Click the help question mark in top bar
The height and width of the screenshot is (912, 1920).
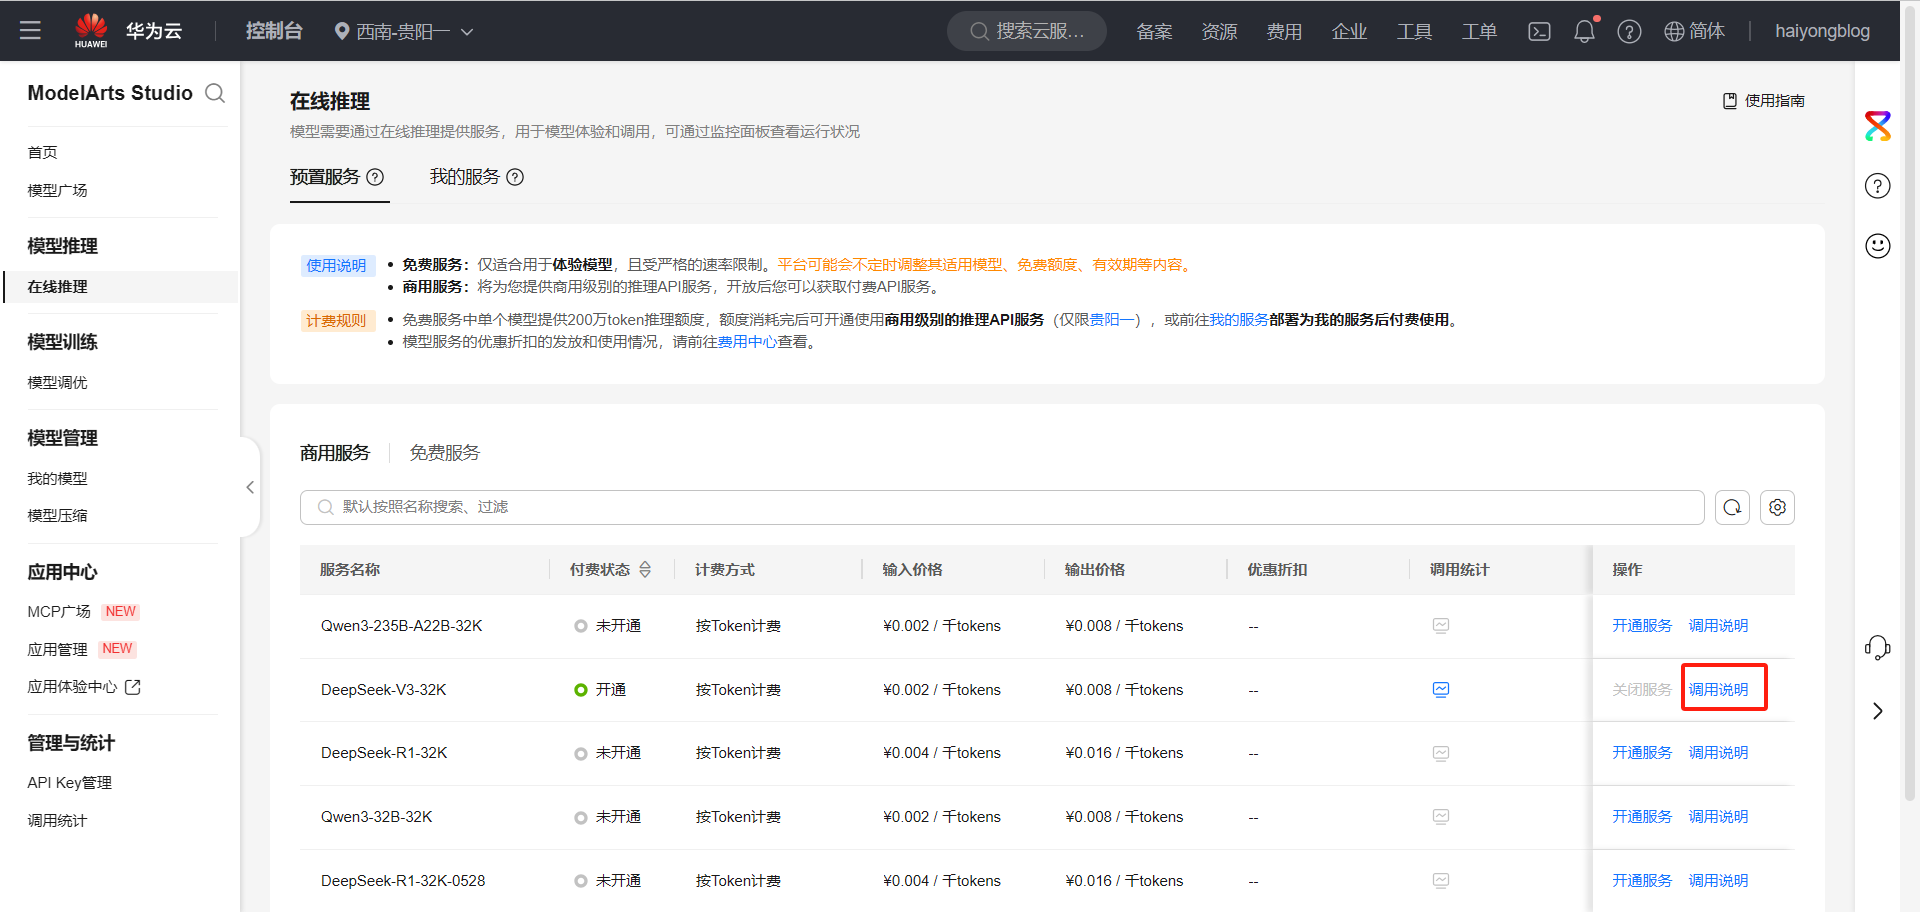(x=1629, y=31)
